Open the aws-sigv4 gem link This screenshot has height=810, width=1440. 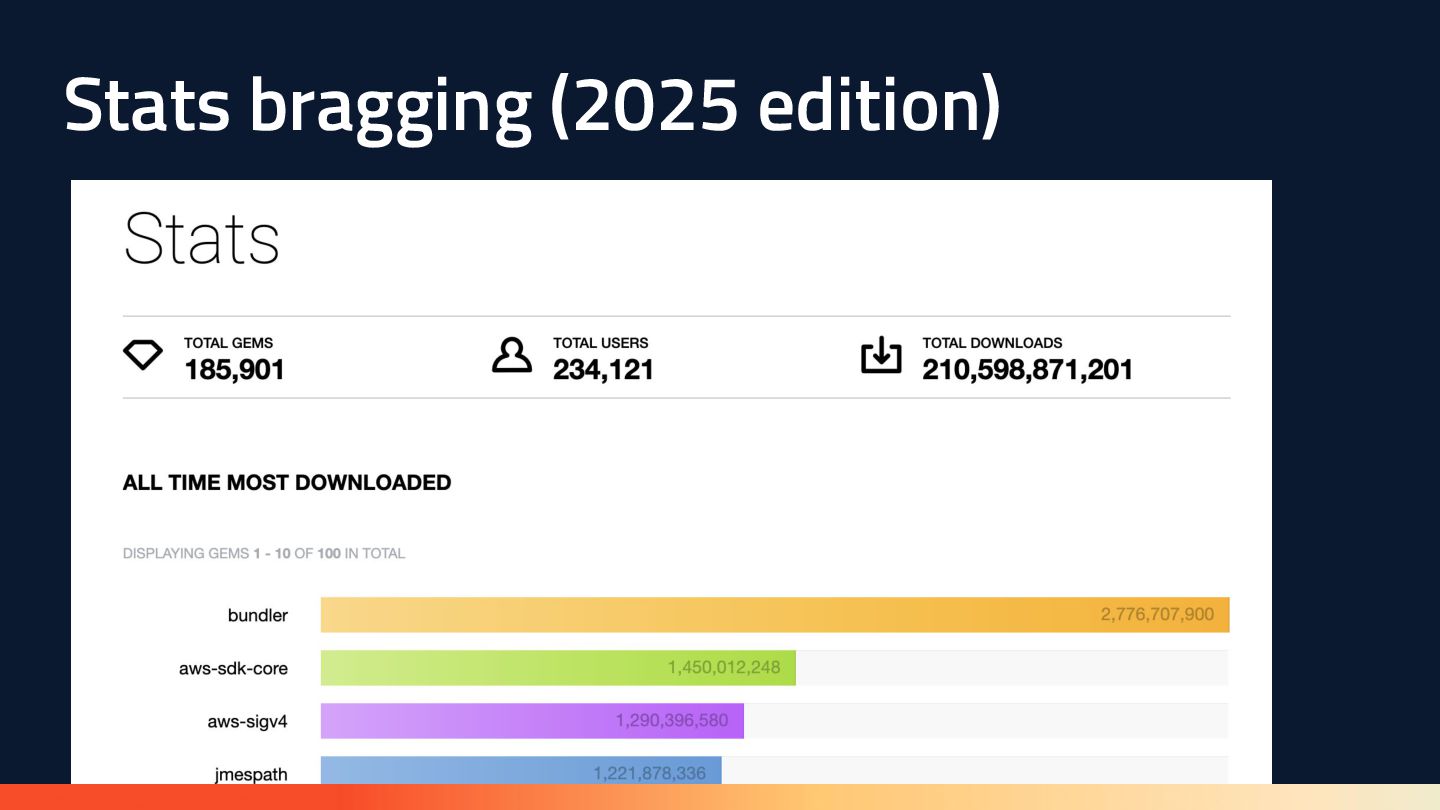pyautogui.click(x=248, y=721)
